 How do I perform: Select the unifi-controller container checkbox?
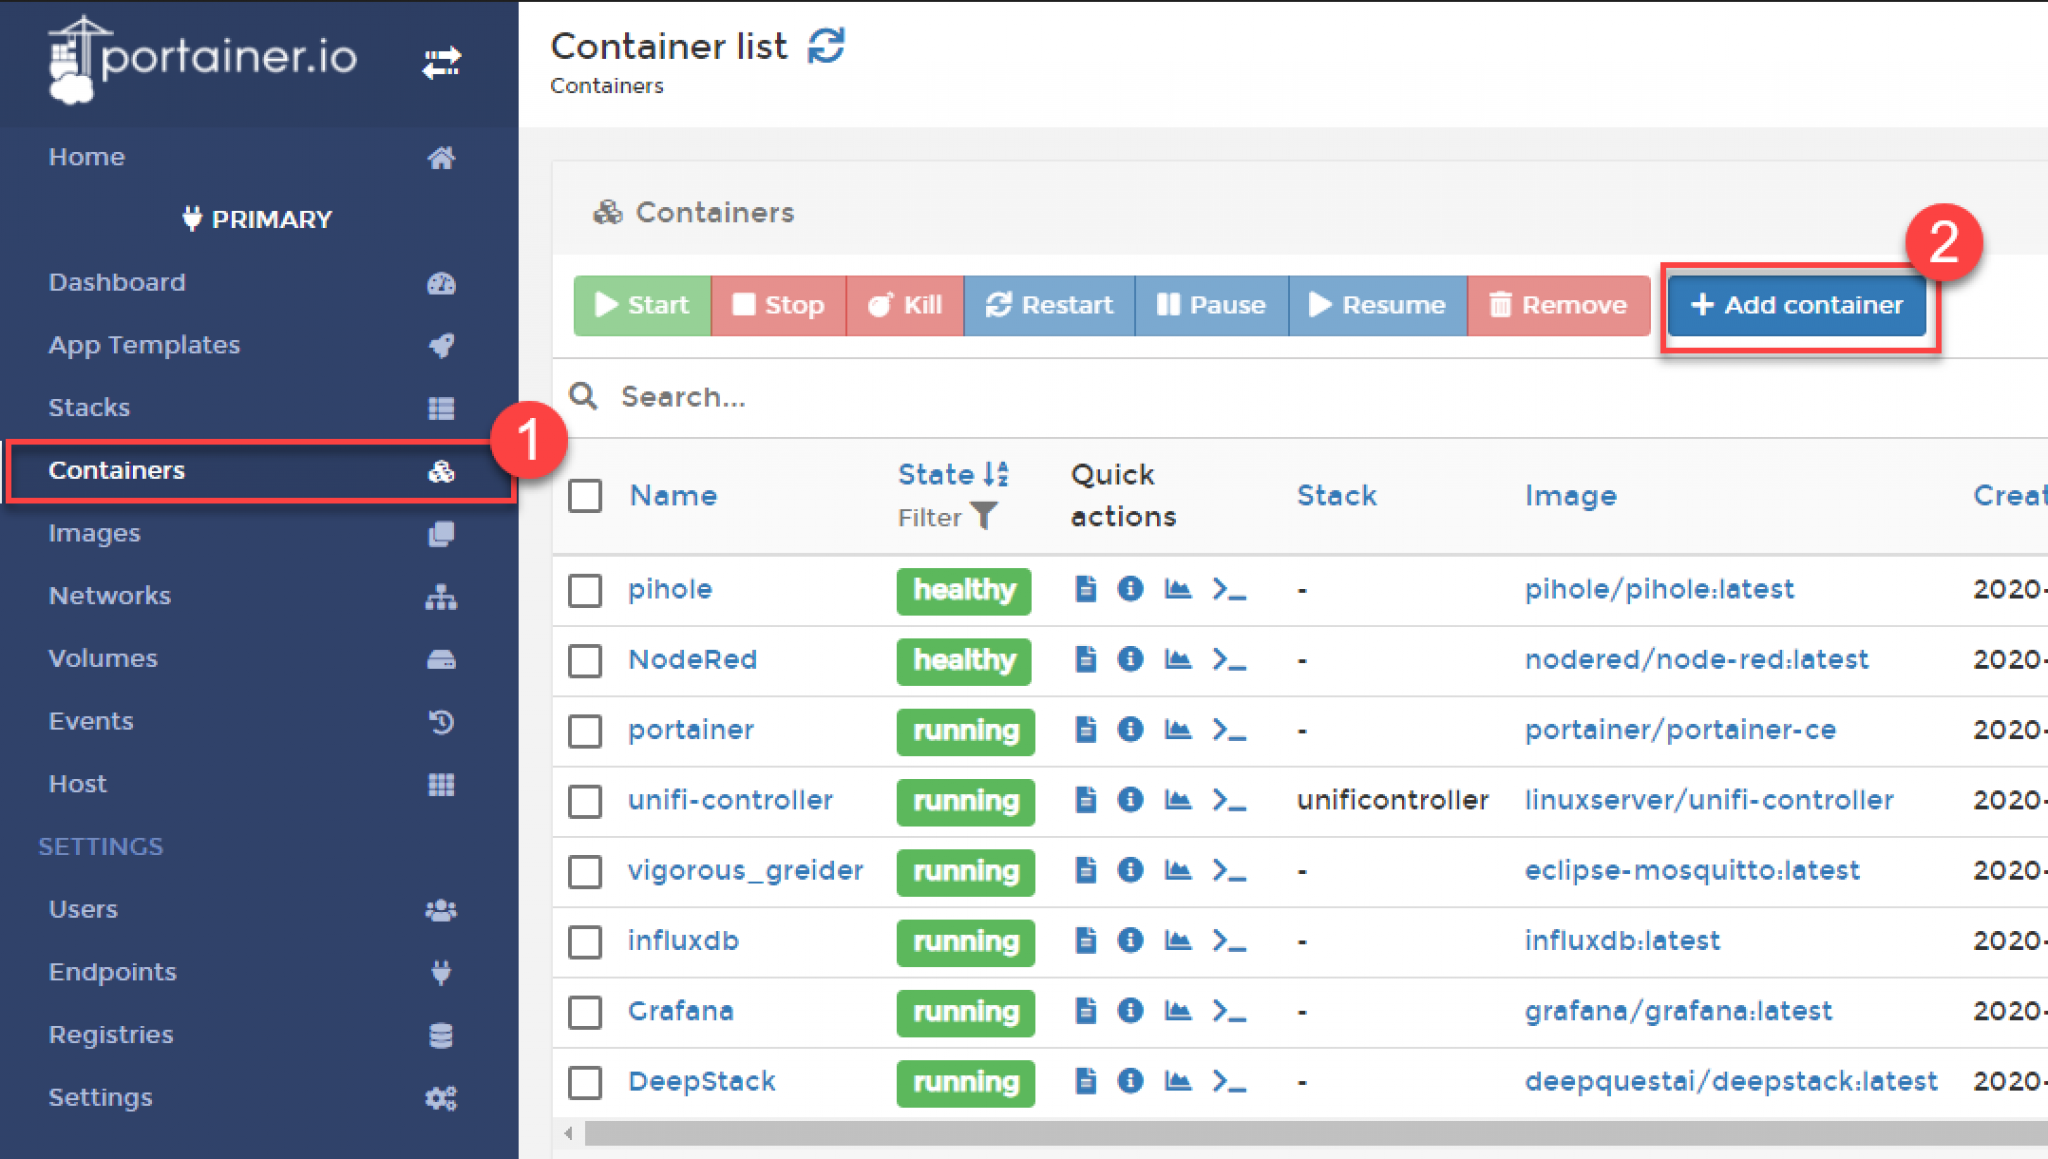tap(585, 801)
